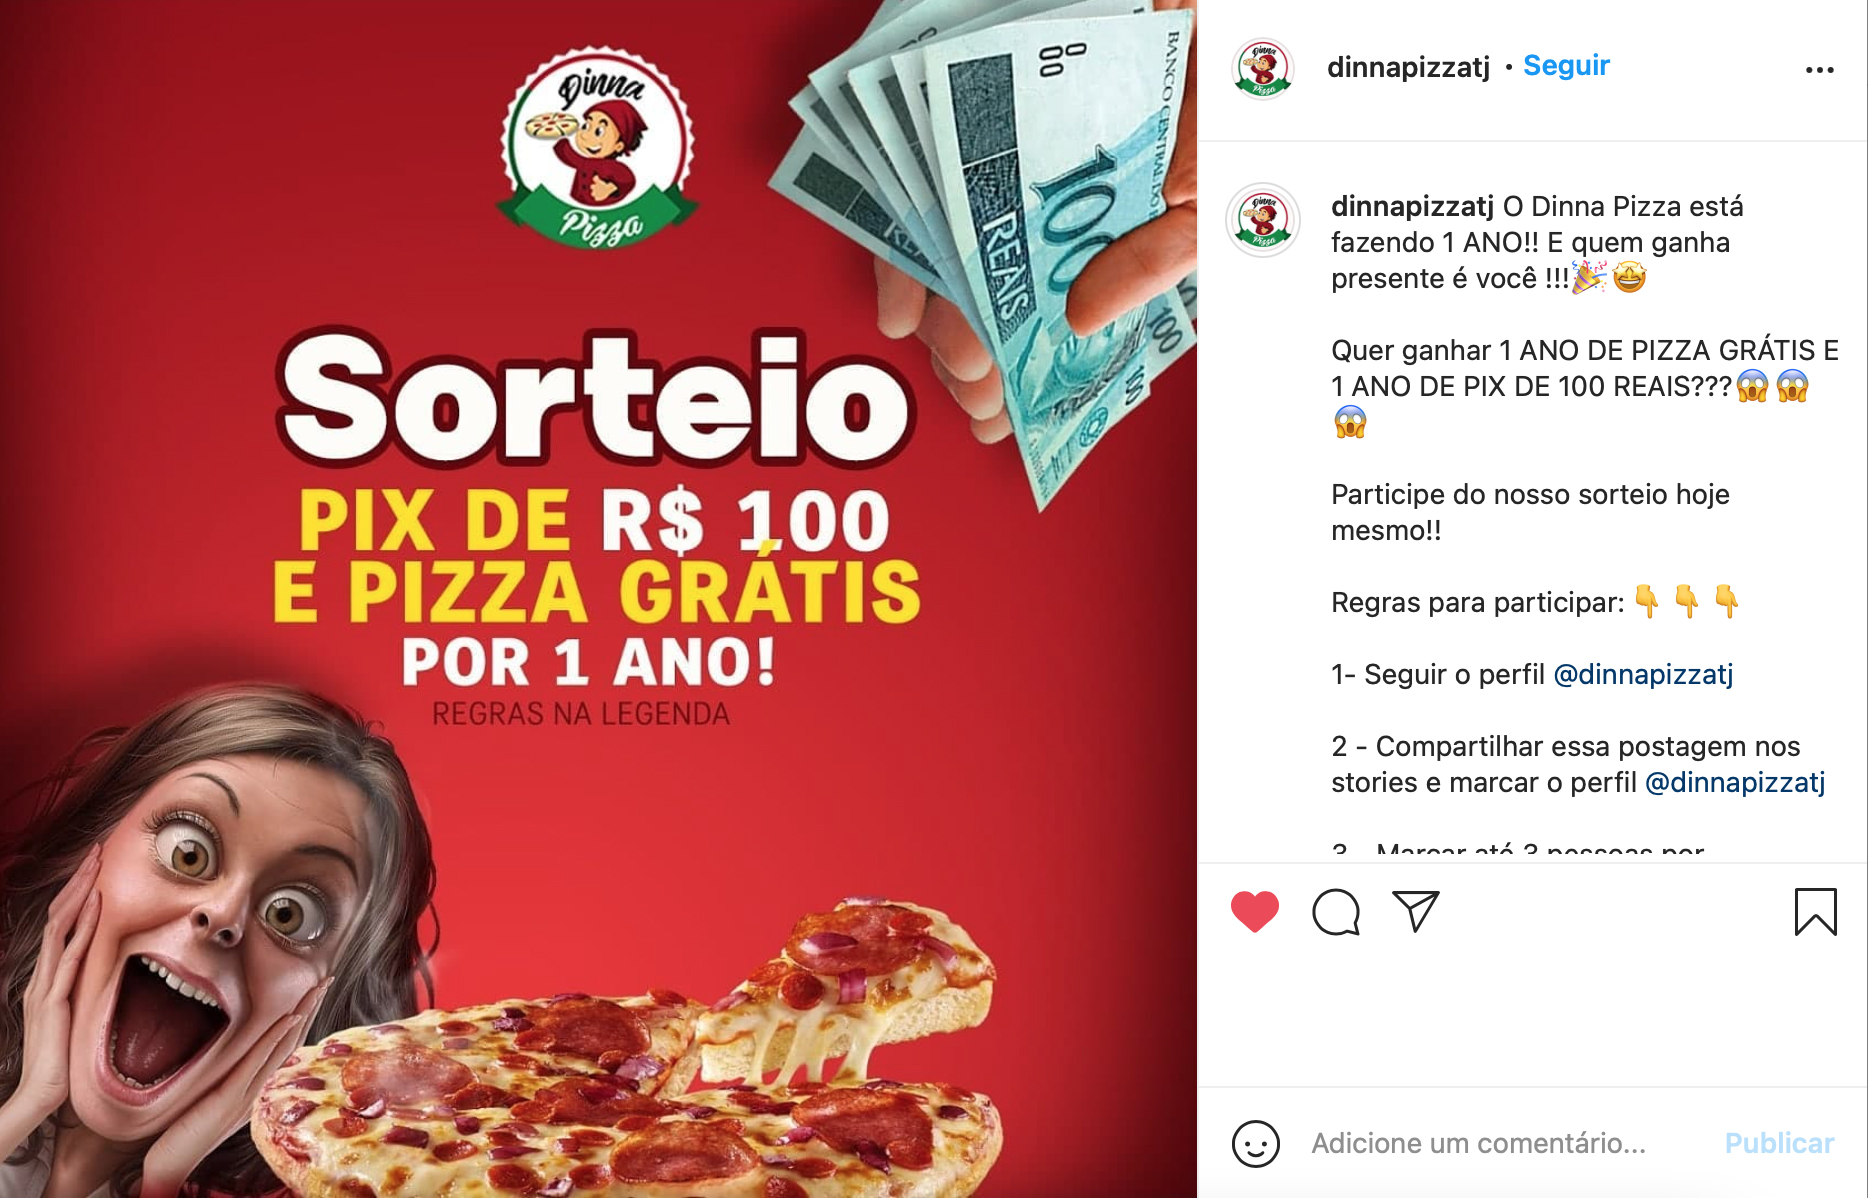
Task: Click caption avatar next to post text
Action: [1263, 220]
